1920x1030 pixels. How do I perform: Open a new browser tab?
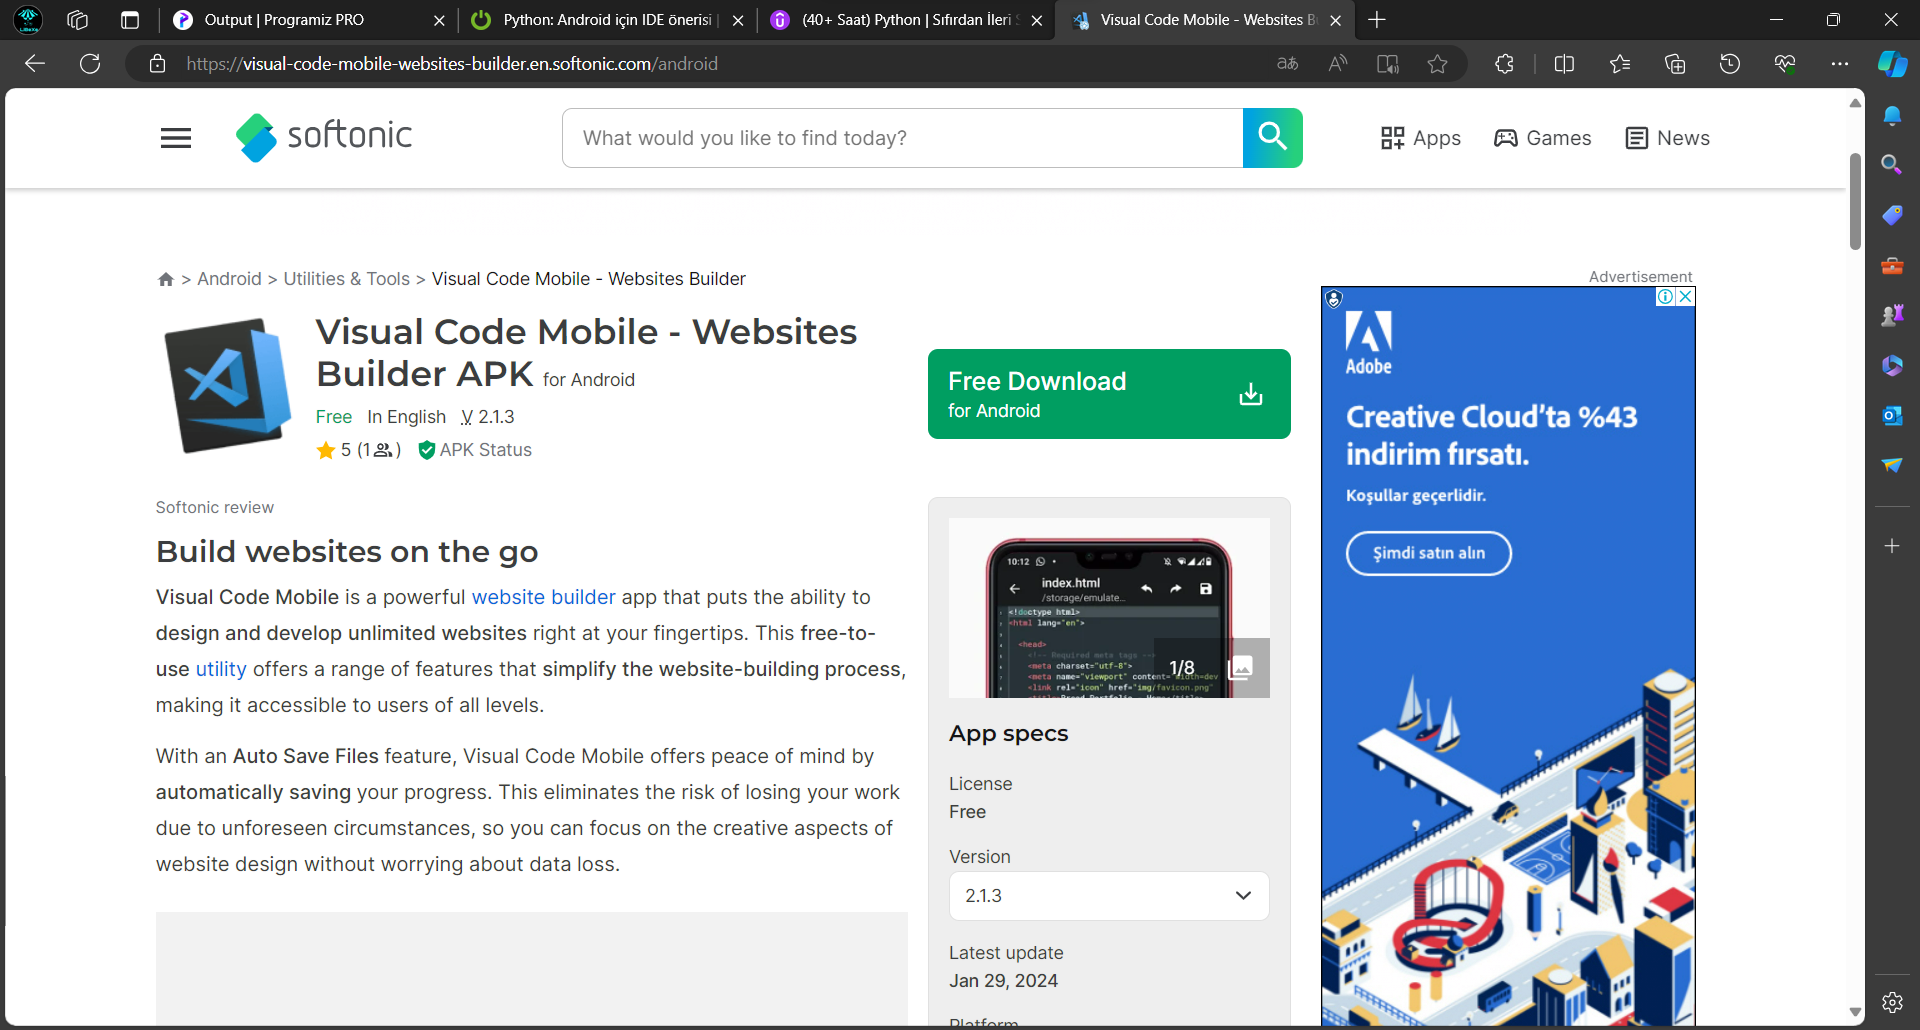[x=1377, y=20]
